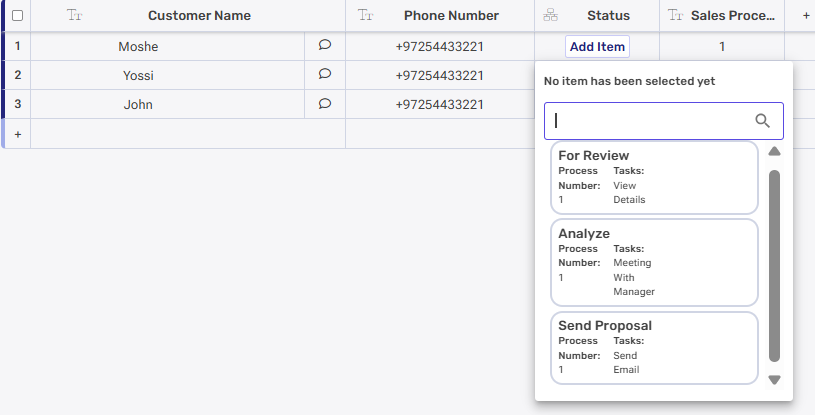Click text type icon beside Phone Number header
Viewport: 815px width, 415px height.
(366, 16)
